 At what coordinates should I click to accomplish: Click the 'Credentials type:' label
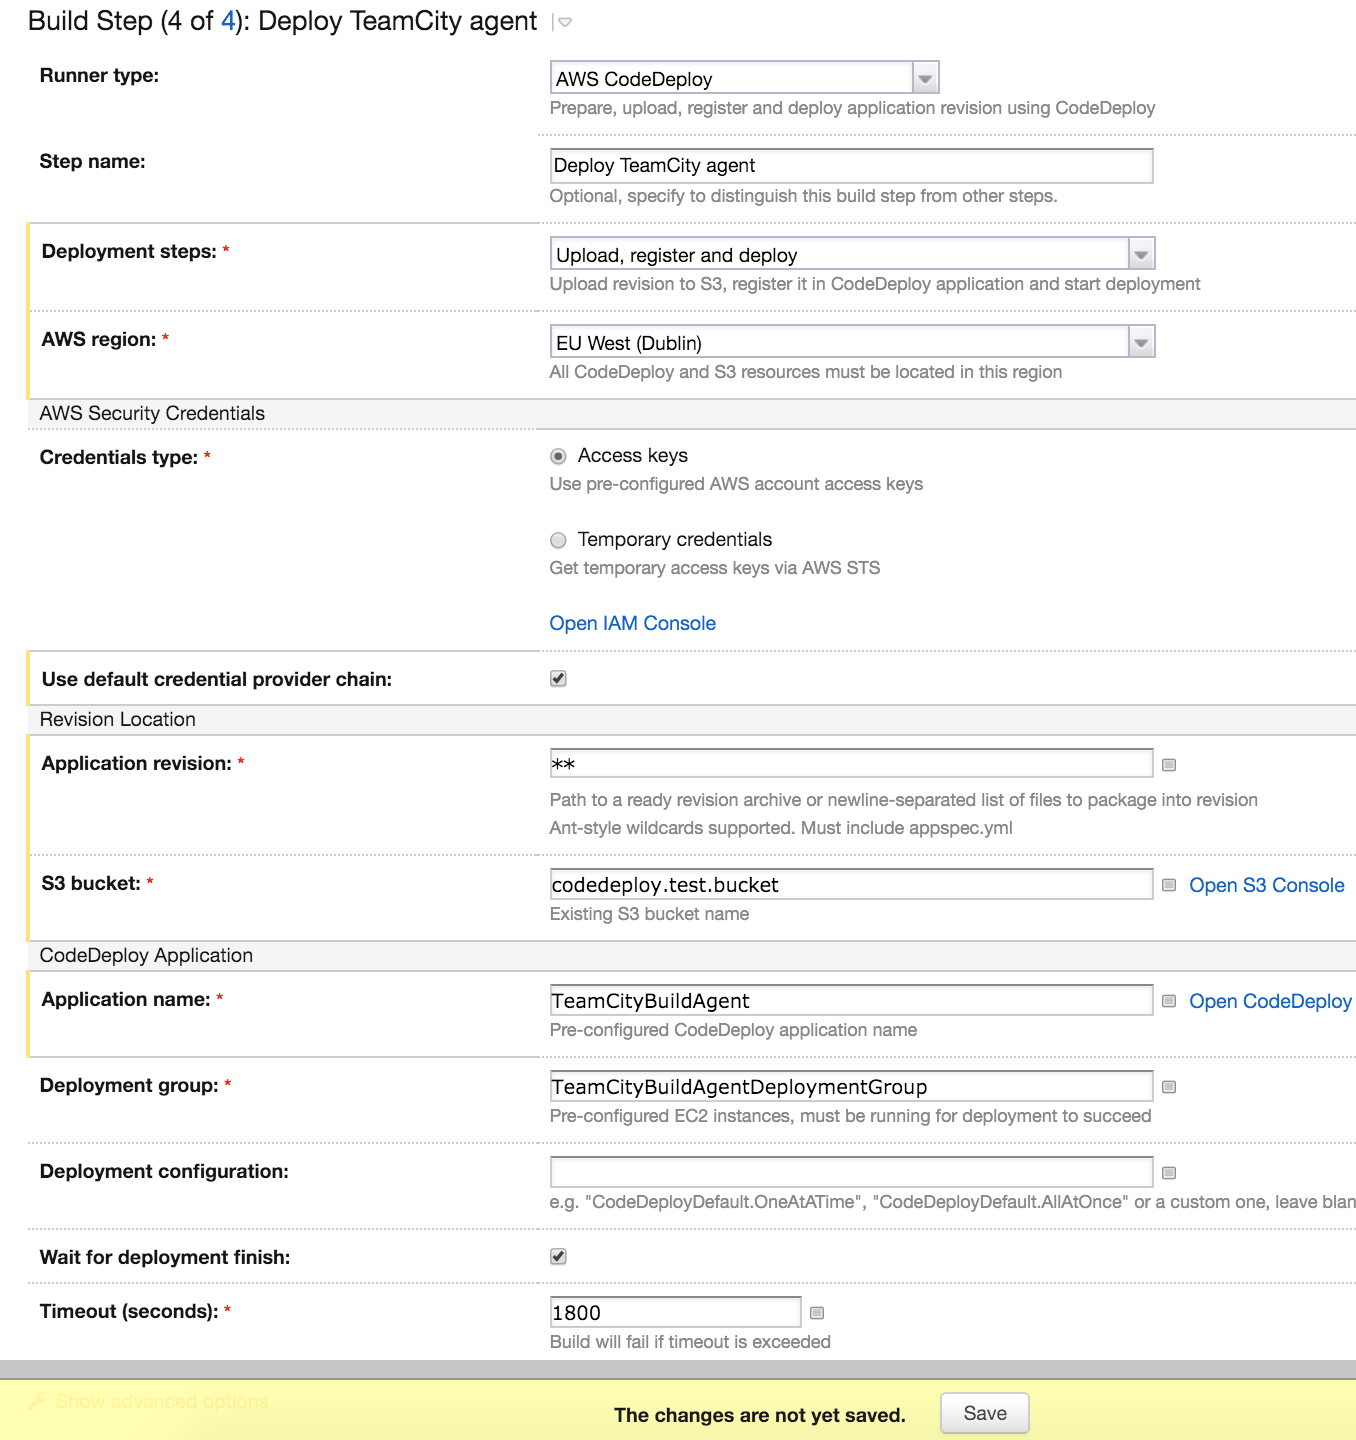[x=119, y=457]
